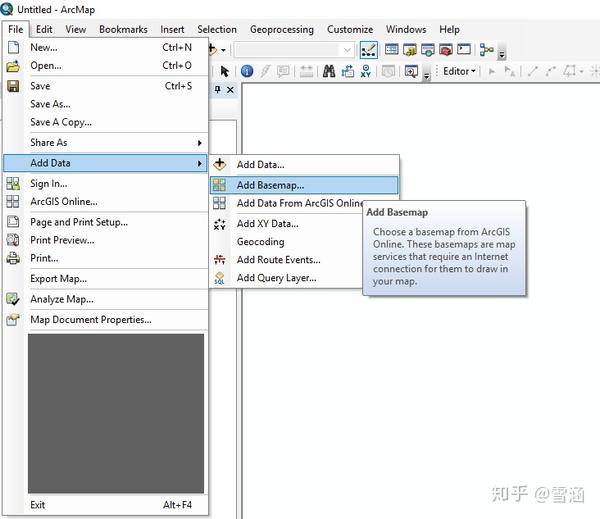Open the Customize menu
Viewport: 600px width, 519px height.
click(x=350, y=29)
